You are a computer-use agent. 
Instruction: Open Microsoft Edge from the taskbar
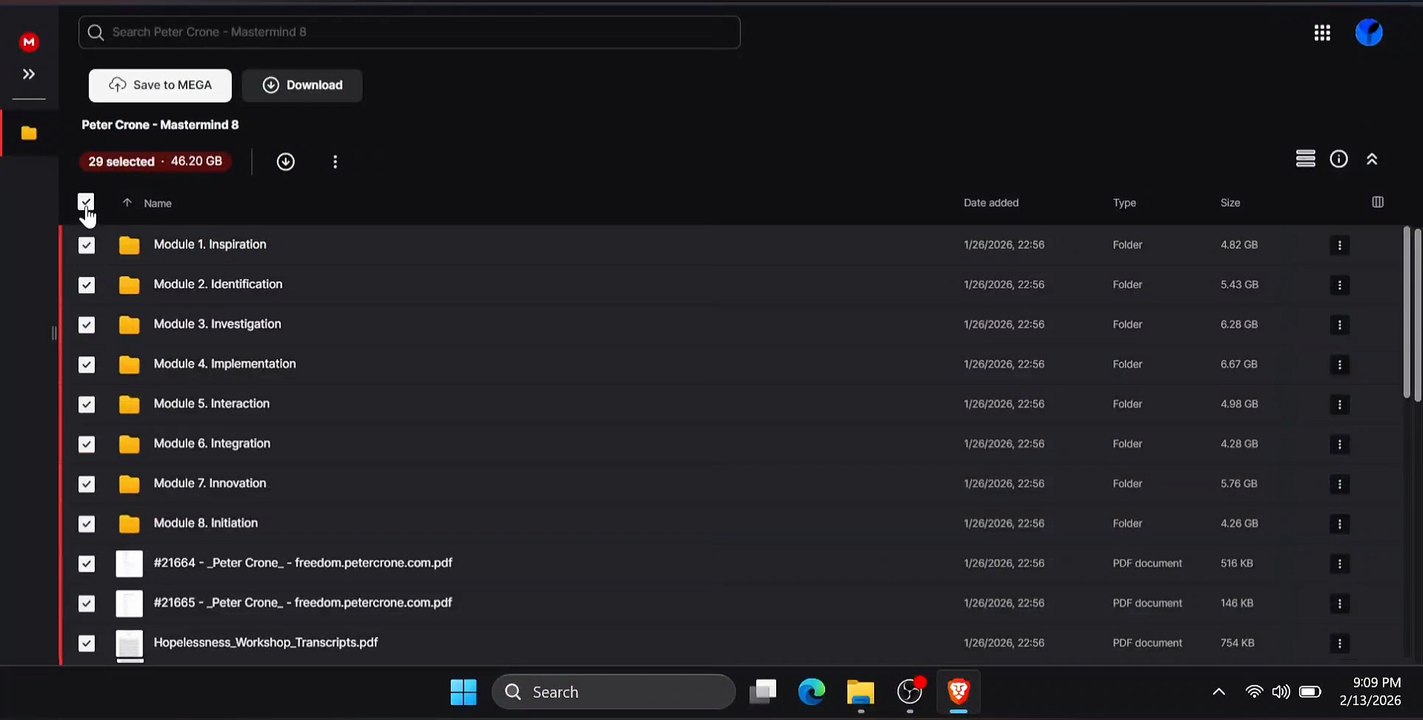(x=812, y=692)
